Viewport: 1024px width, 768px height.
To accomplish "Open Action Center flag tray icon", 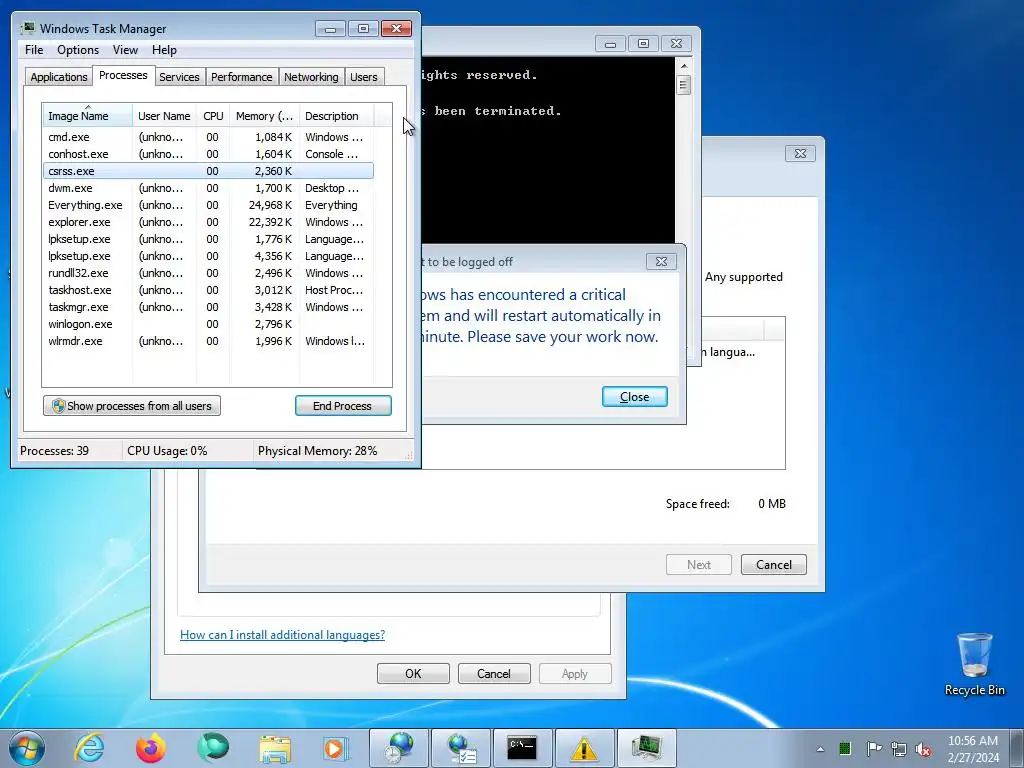I will pos(873,748).
